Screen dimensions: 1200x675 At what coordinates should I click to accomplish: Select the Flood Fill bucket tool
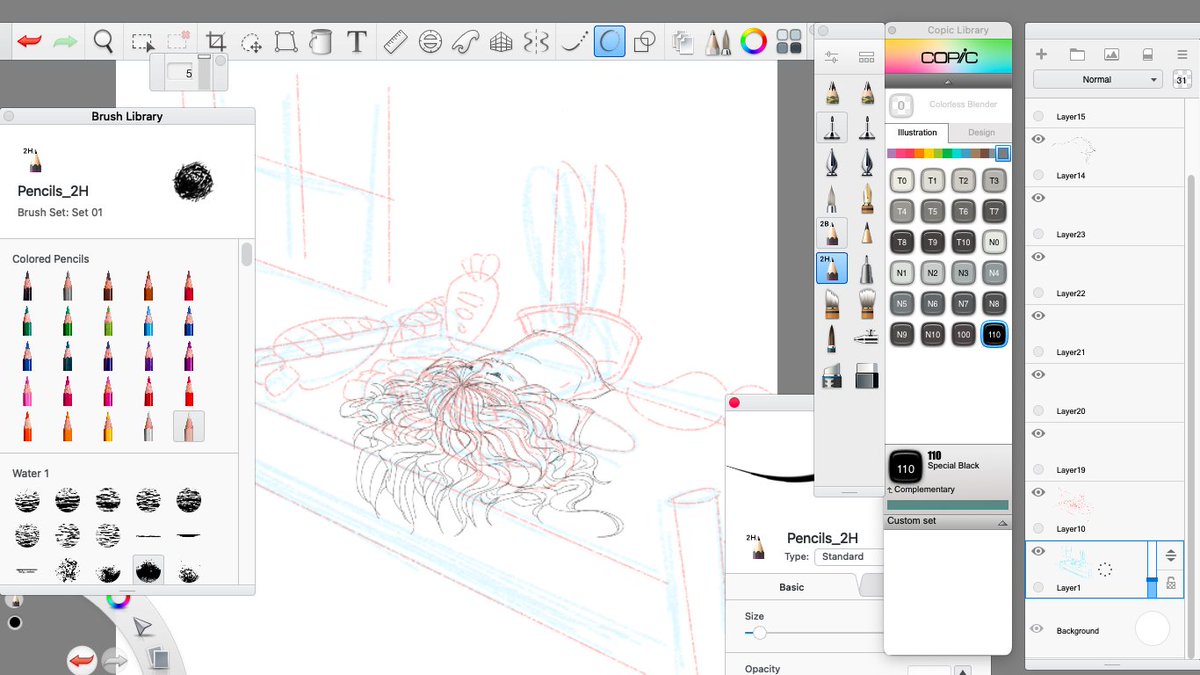point(321,41)
